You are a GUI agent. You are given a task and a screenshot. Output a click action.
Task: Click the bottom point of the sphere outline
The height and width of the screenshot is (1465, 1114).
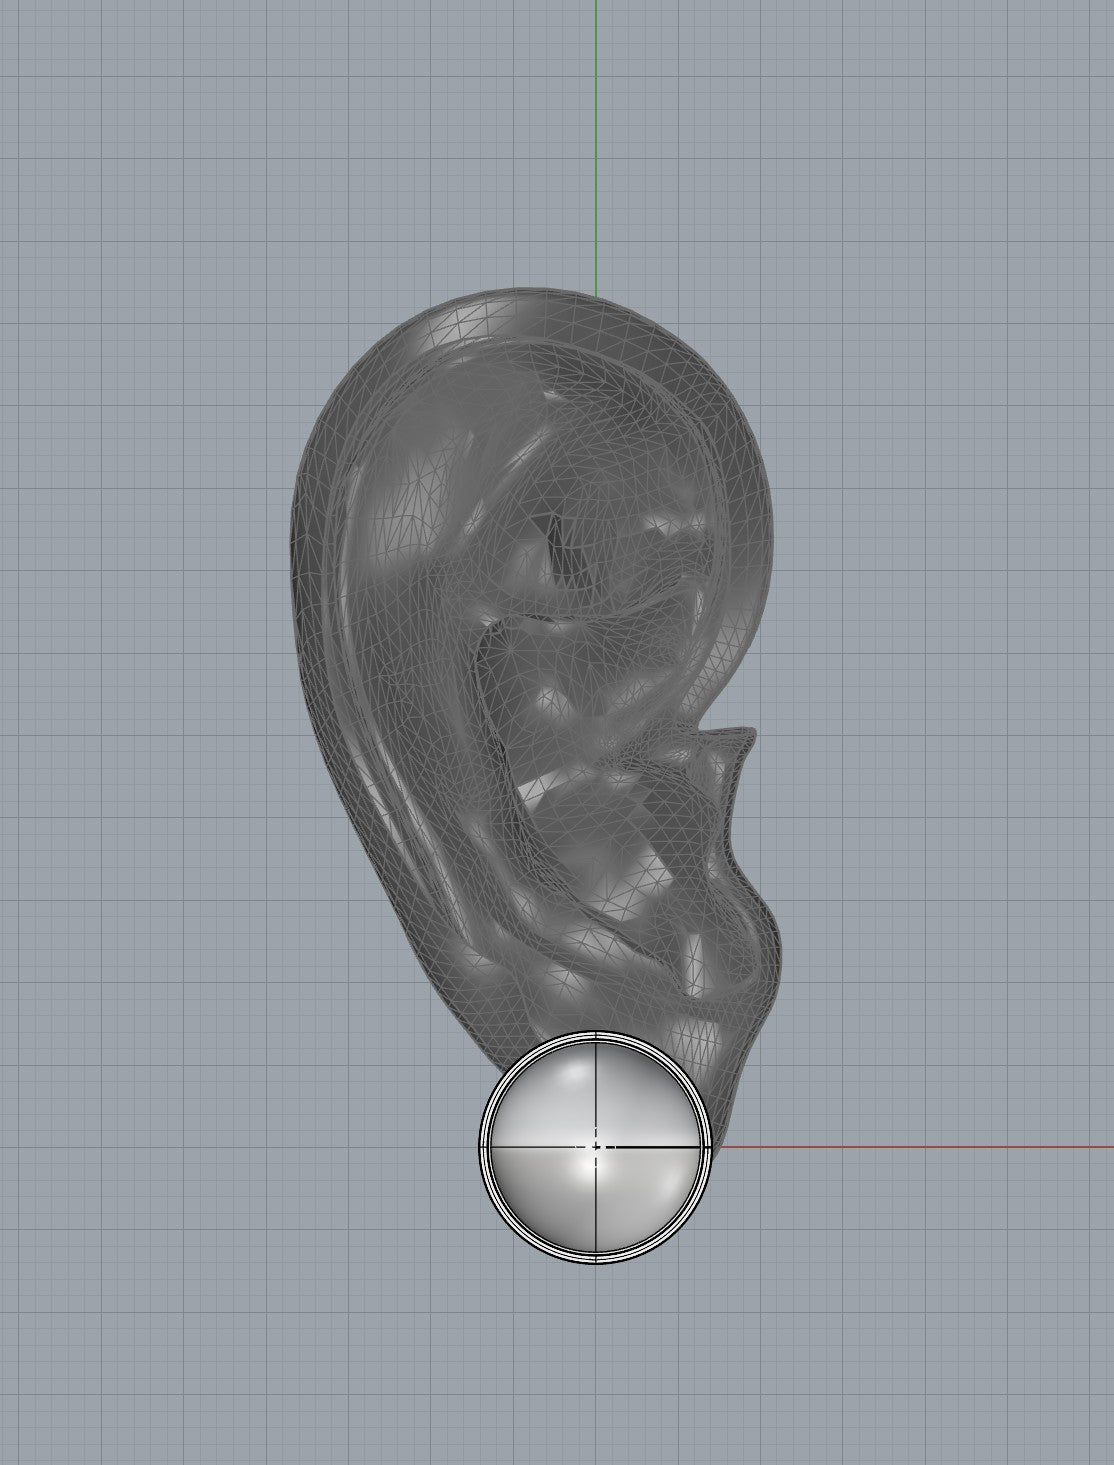coord(596,1263)
